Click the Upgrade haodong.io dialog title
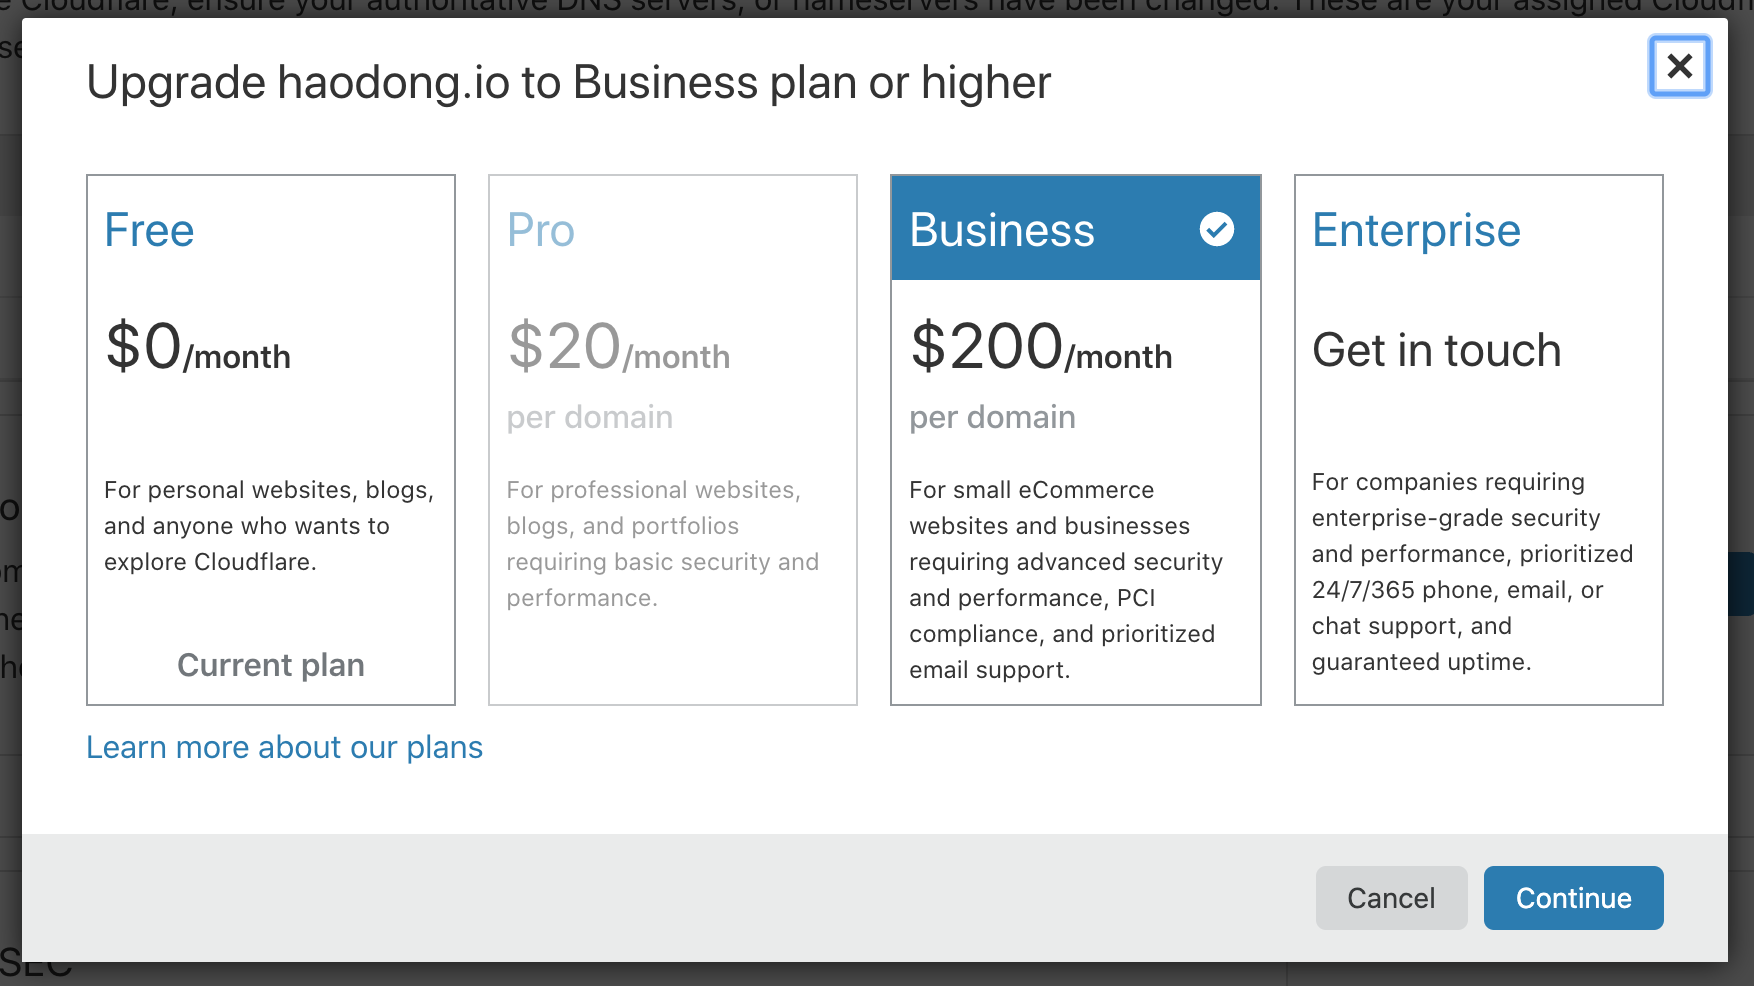Screen dimensions: 1754x986 pyautogui.click(x=568, y=82)
